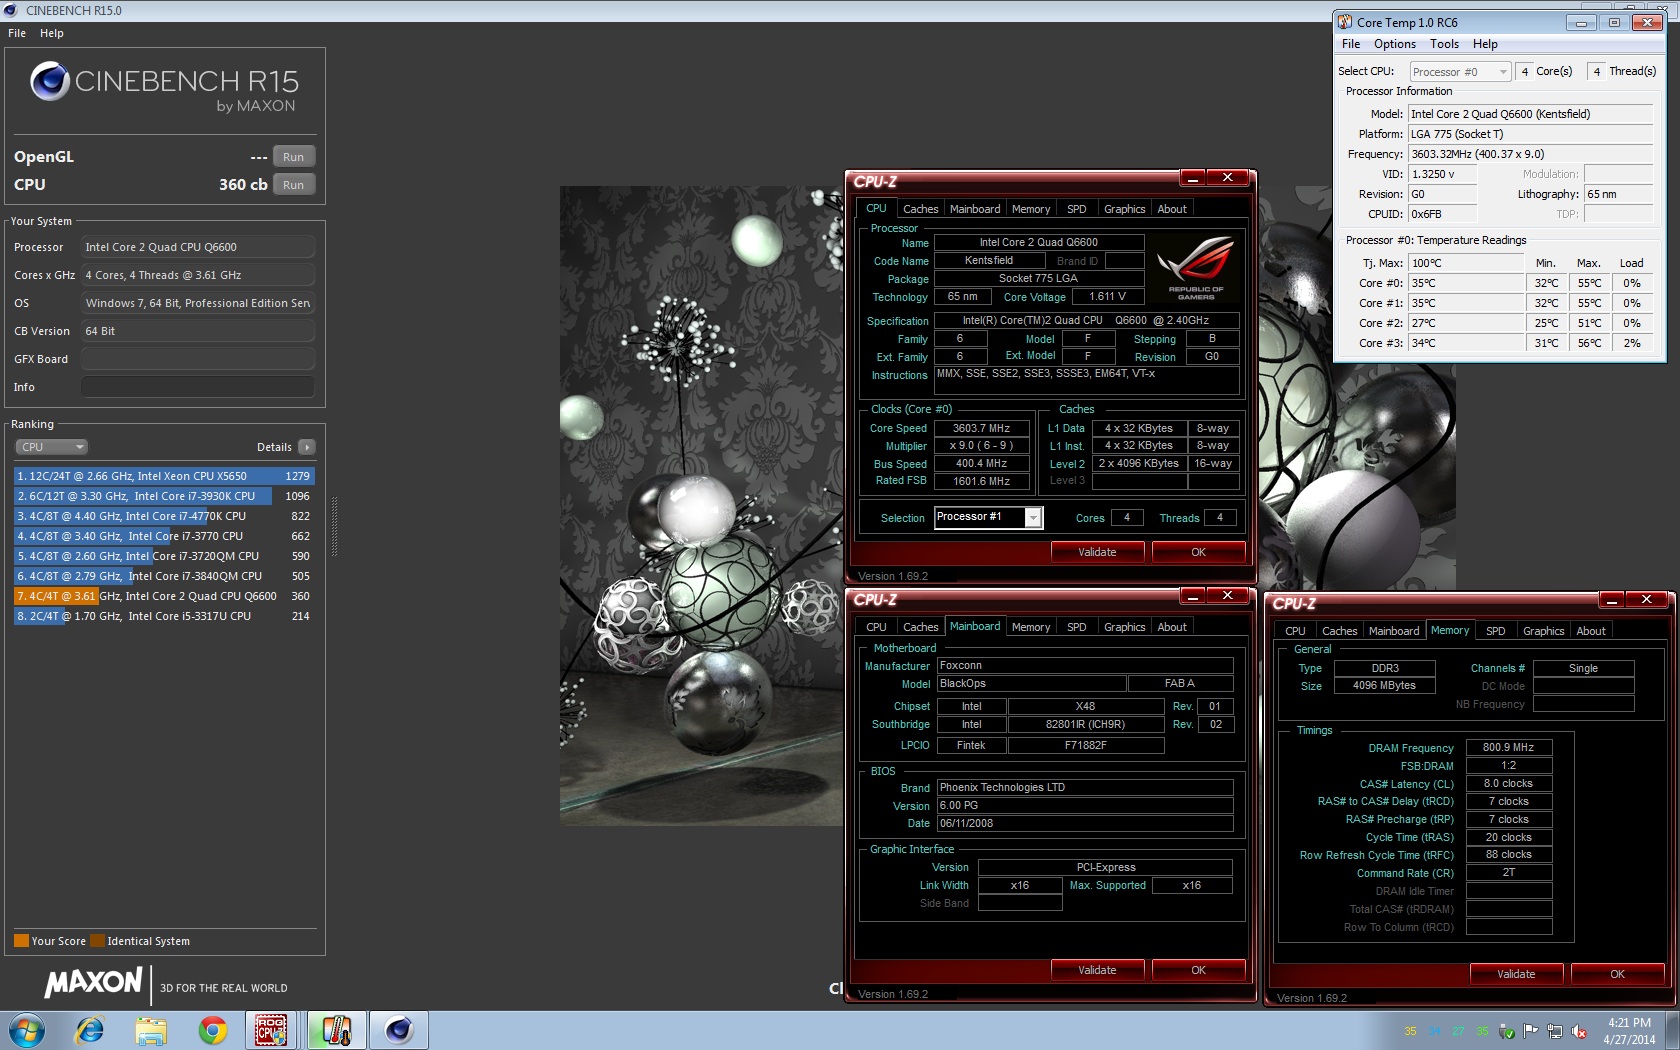Launch Internet Explorer from the taskbar
The image size is (1680, 1050).
click(89, 1030)
